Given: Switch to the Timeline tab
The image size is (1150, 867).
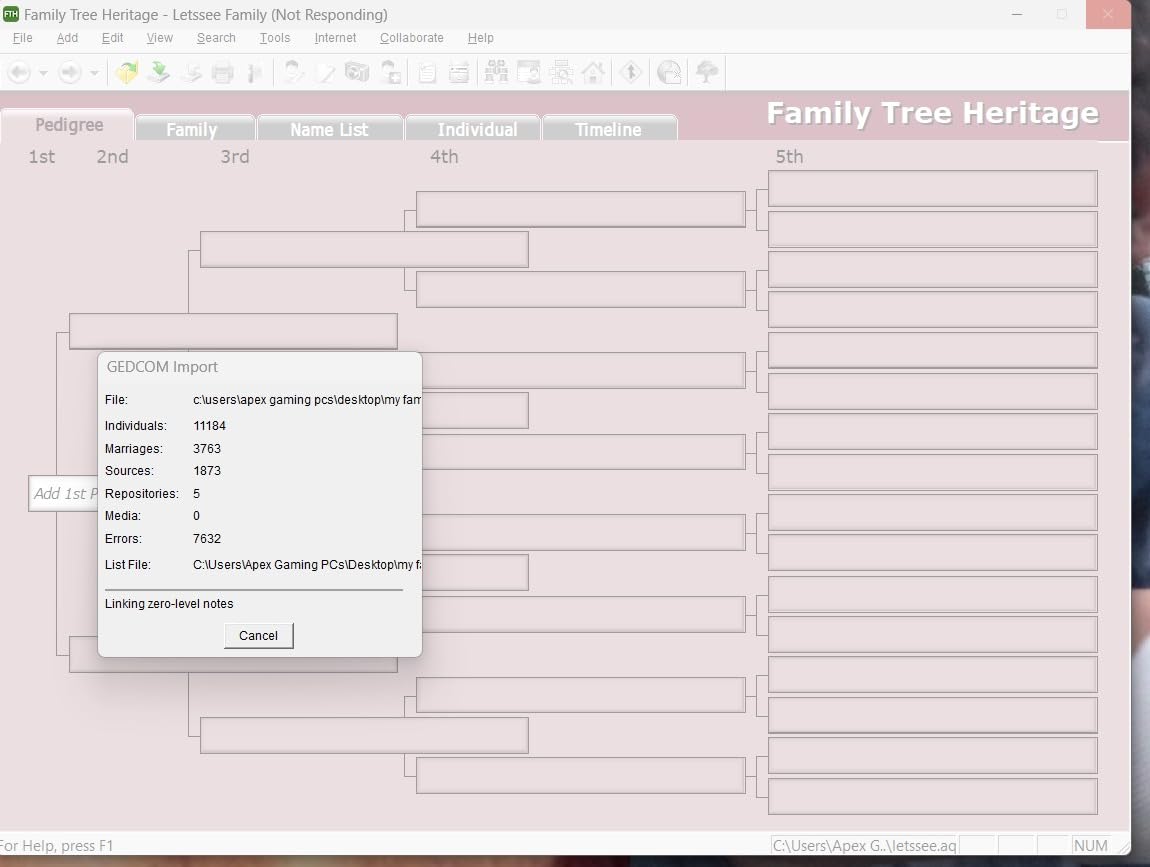Looking at the screenshot, I should 609,128.
